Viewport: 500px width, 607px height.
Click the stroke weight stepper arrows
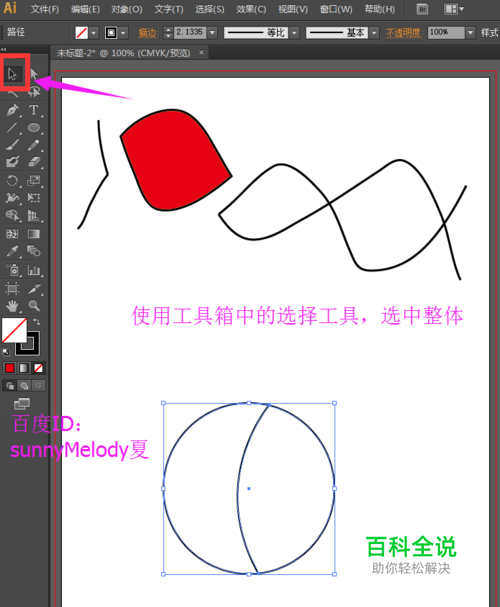[168, 33]
